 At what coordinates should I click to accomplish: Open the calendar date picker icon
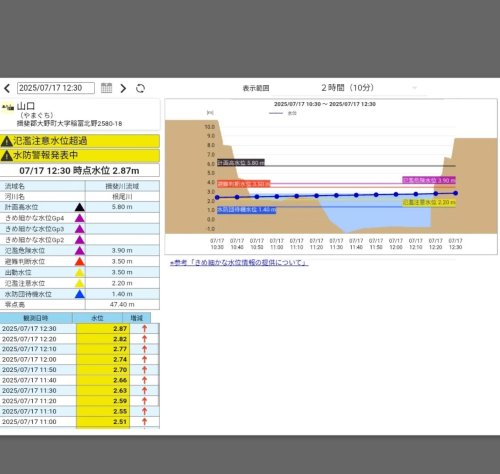click(x=107, y=88)
